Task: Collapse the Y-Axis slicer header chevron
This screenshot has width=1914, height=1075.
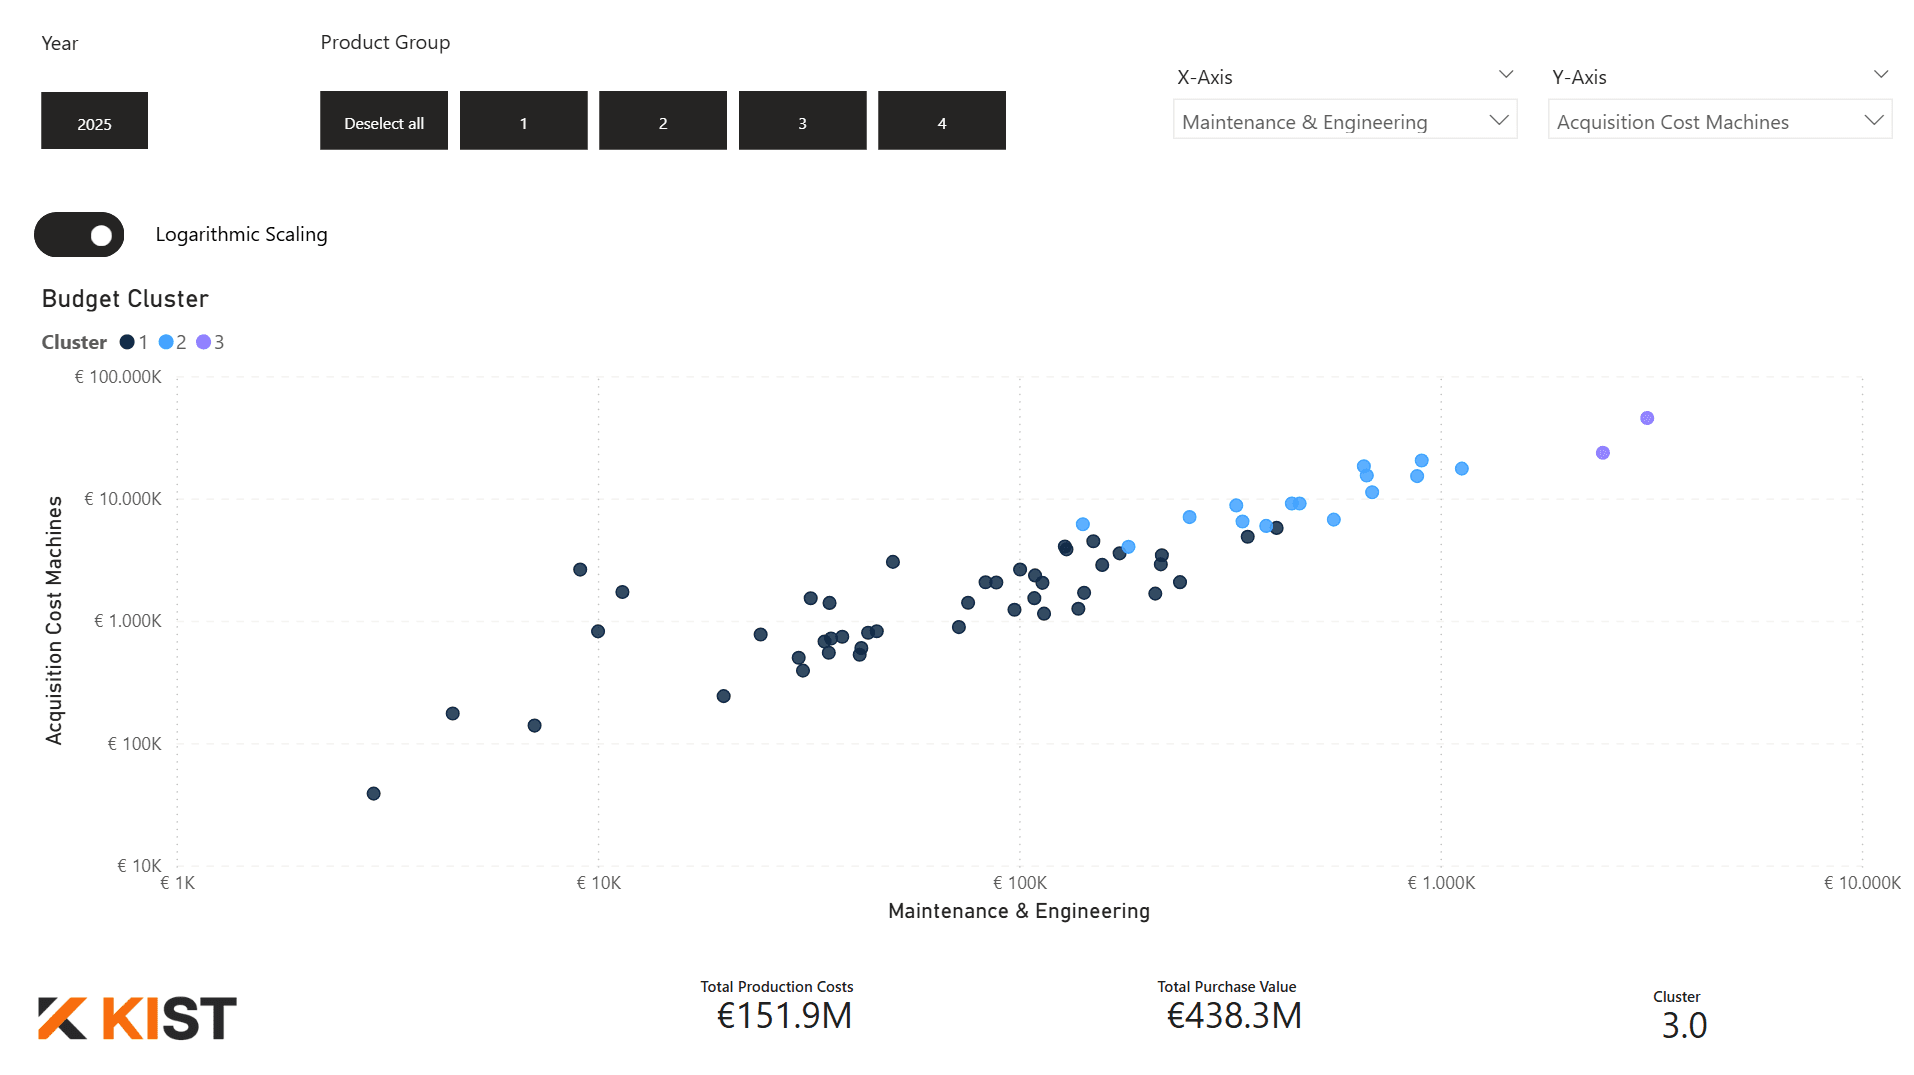Action: point(1880,75)
